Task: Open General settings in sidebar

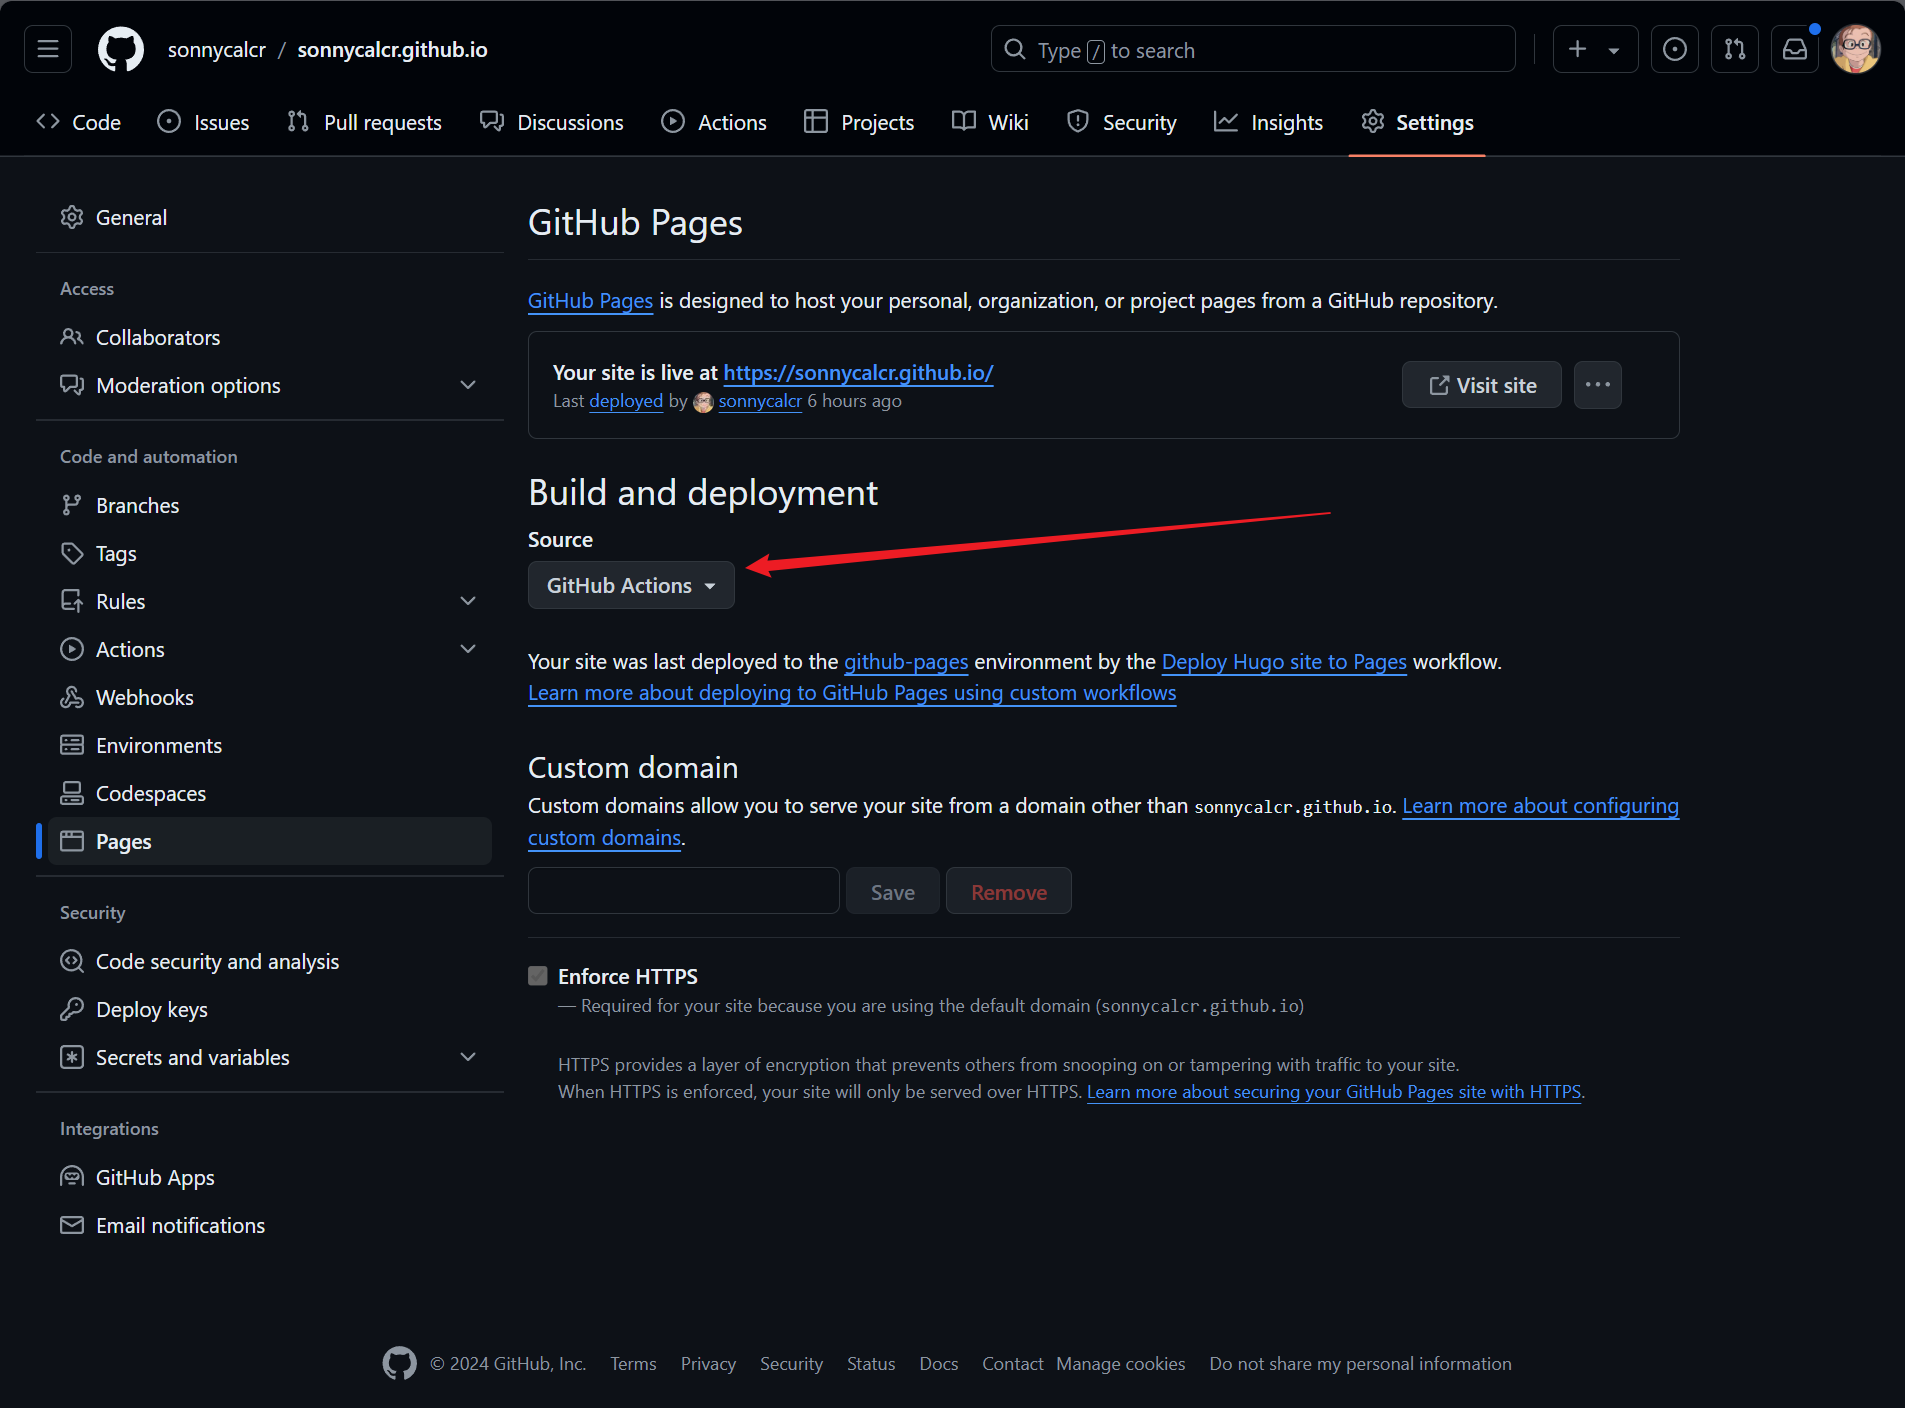Action: [x=270, y=217]
